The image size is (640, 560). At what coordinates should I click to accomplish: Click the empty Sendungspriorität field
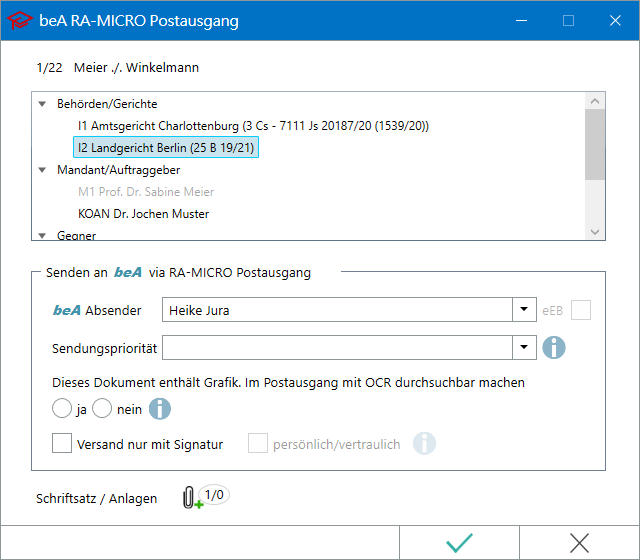[337, 348]
